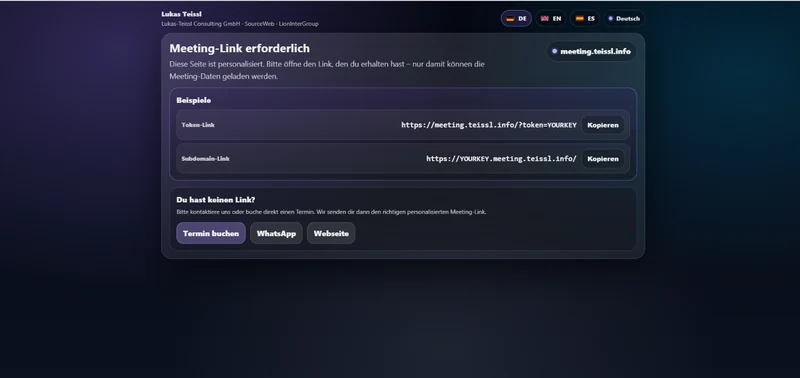Image resolution: width=800 pixels, height=378 pixels.
Task: Click the Termin buchen button
Action: 211,233
